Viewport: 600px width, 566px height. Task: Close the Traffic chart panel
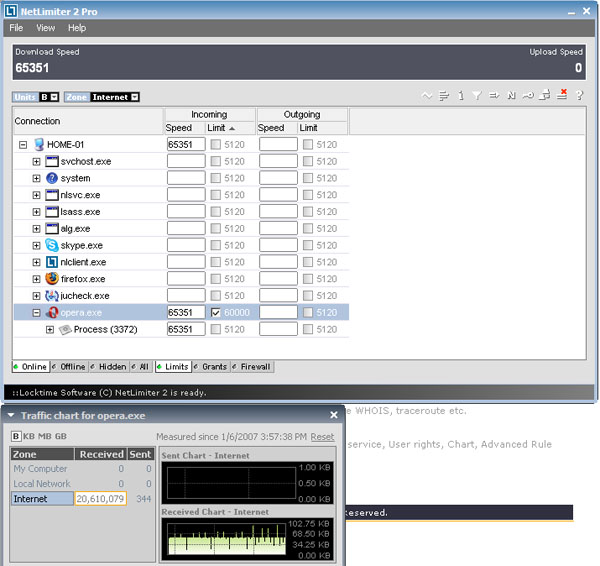(334, 415)
